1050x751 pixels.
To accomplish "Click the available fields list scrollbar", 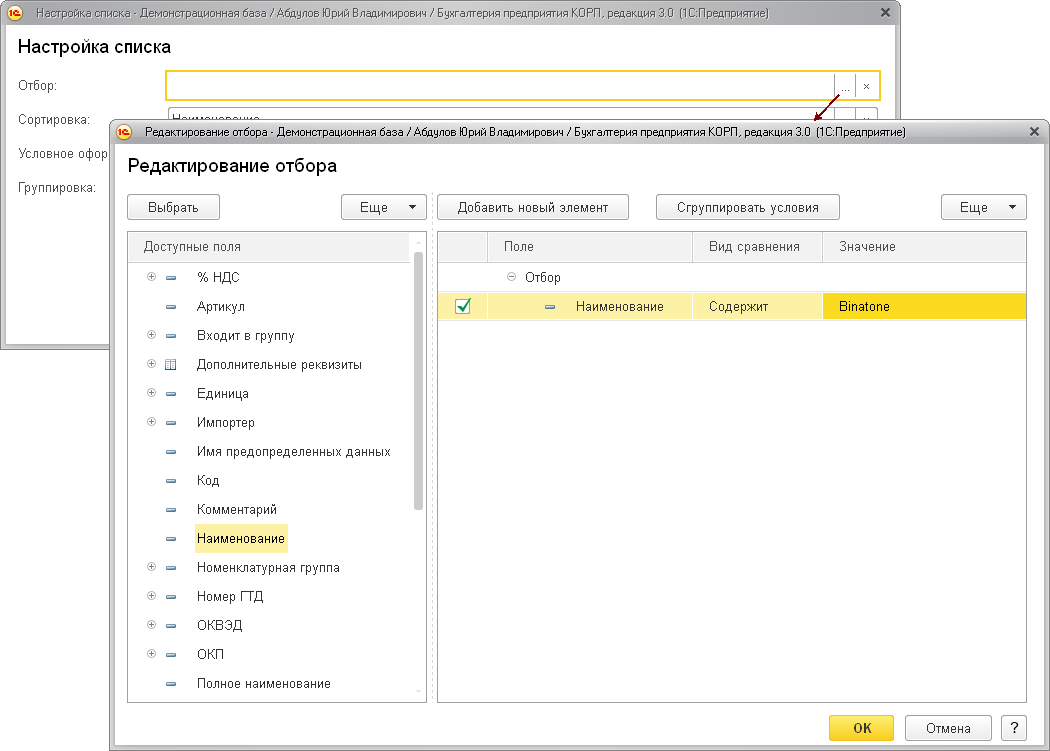I will pyautogui.click(x=419, y=381).
